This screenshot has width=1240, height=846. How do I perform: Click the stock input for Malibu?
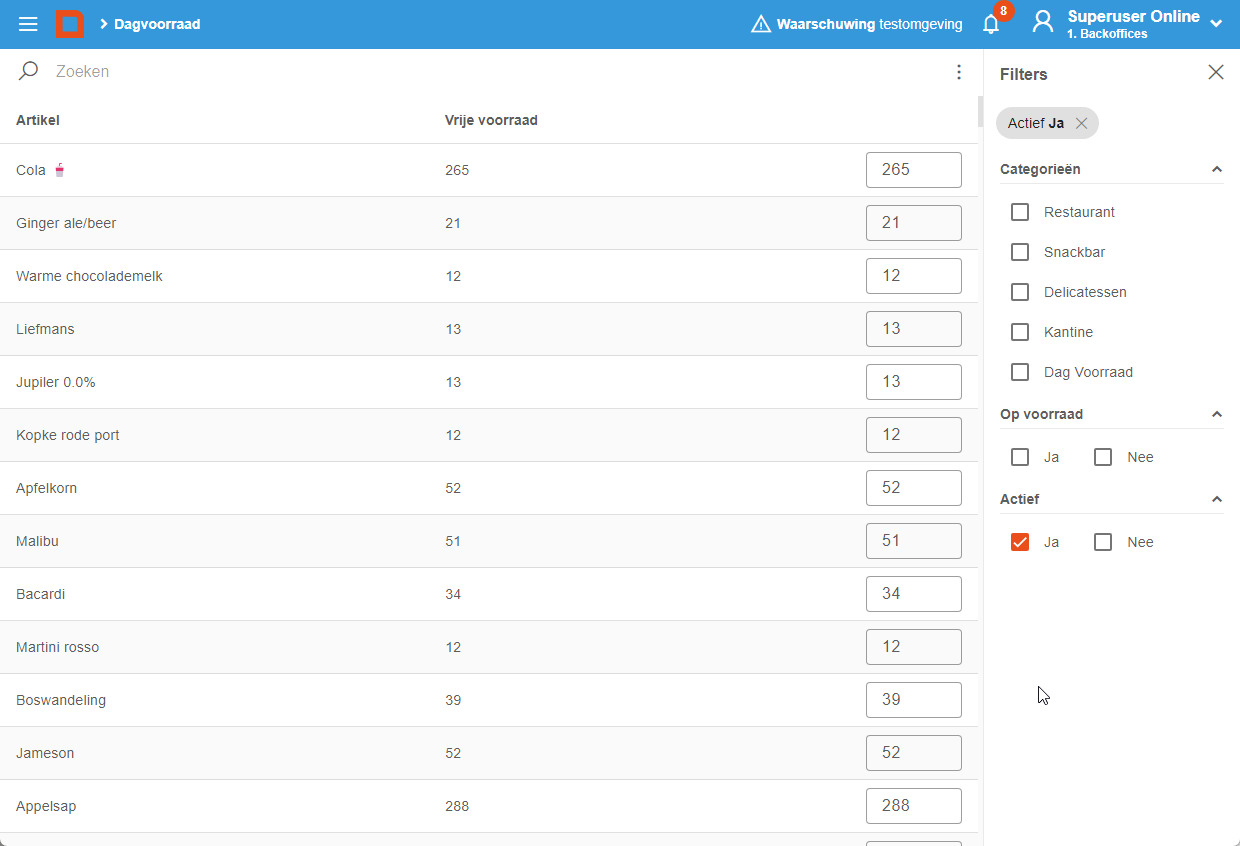tap(914, 541)
